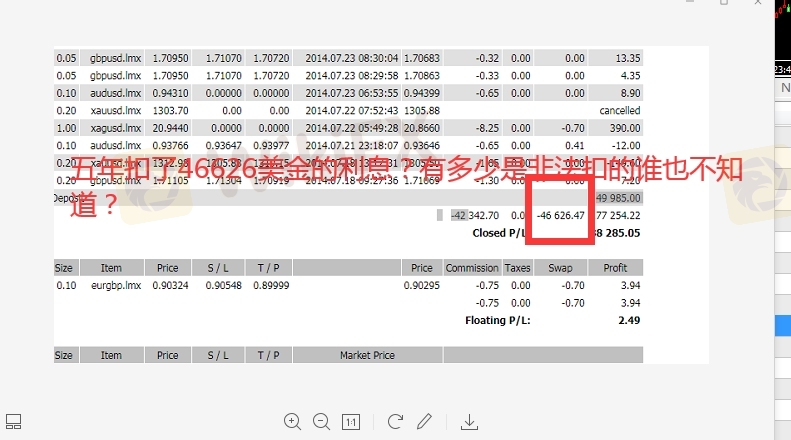791x440 pixels.
Task: Reset image to 1:1 actual size
Action: point(351,421)
